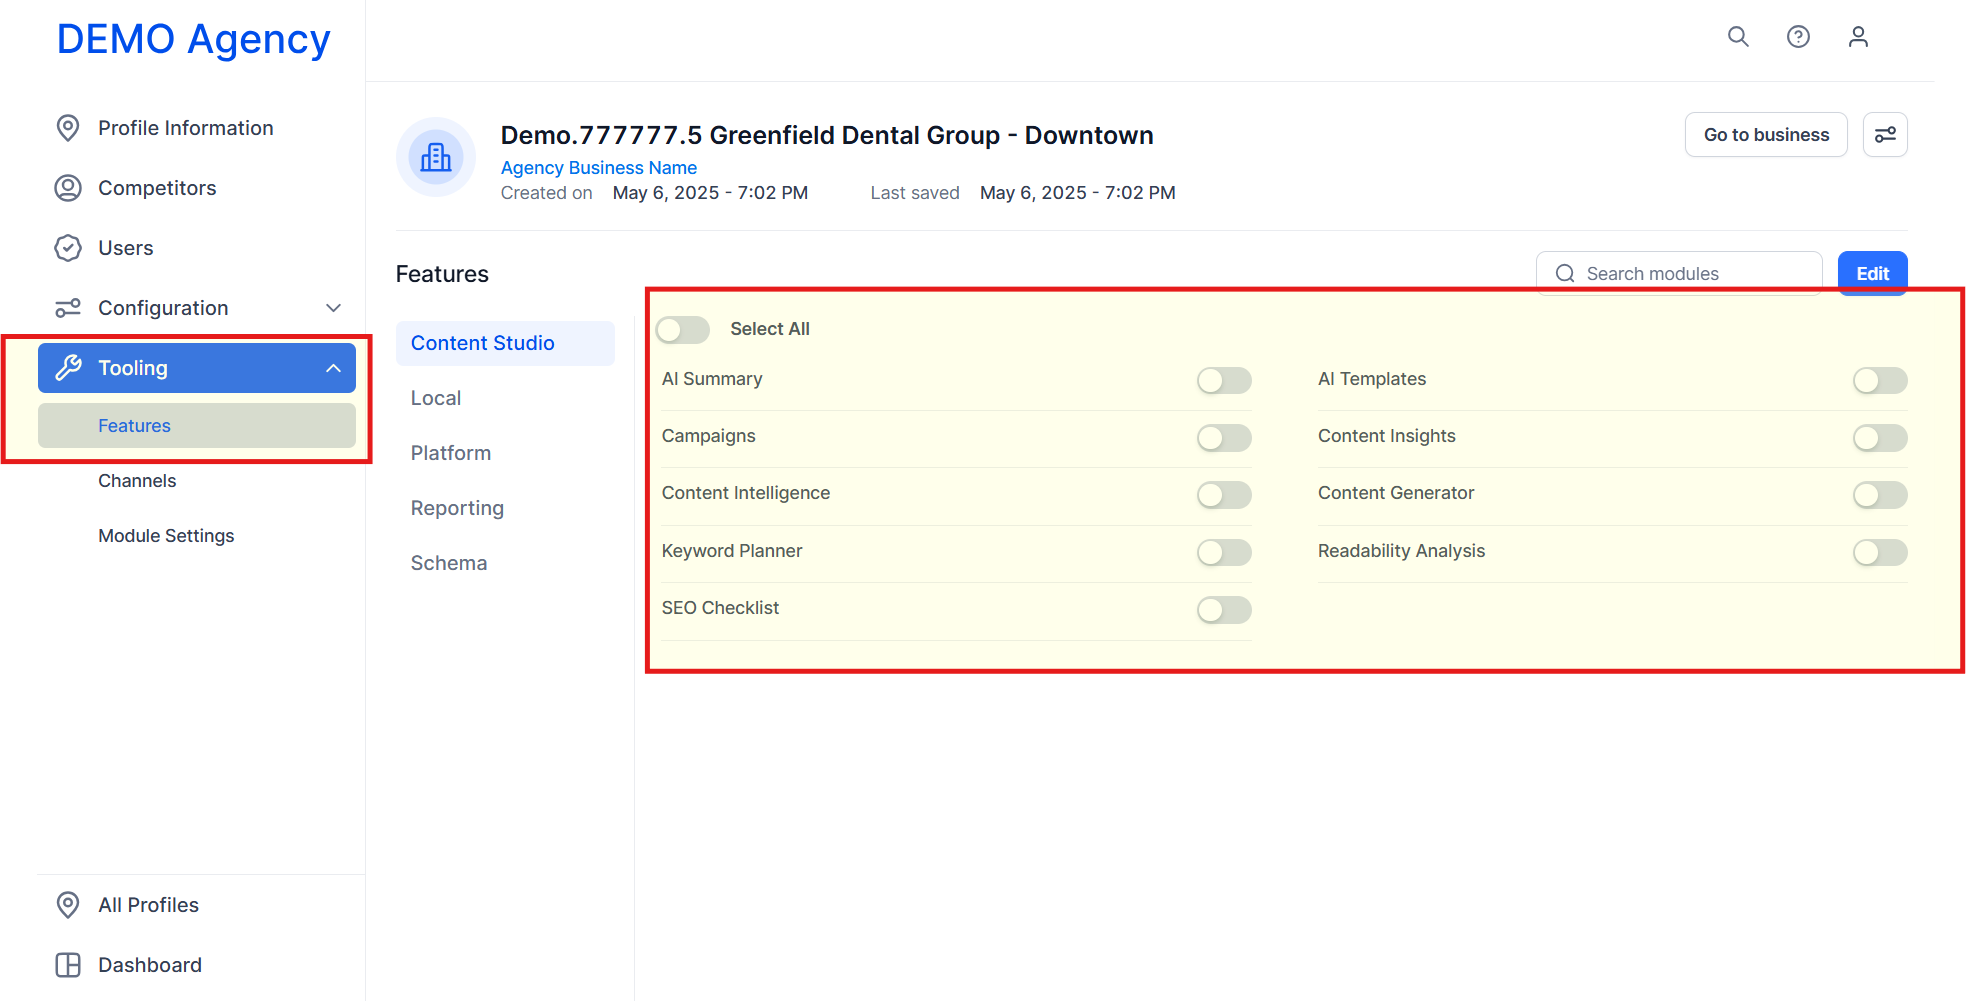The width and height of the screenshot is (1966, 1001).
Task: Switch to the Local tab
Action: (x=505, y=398)
